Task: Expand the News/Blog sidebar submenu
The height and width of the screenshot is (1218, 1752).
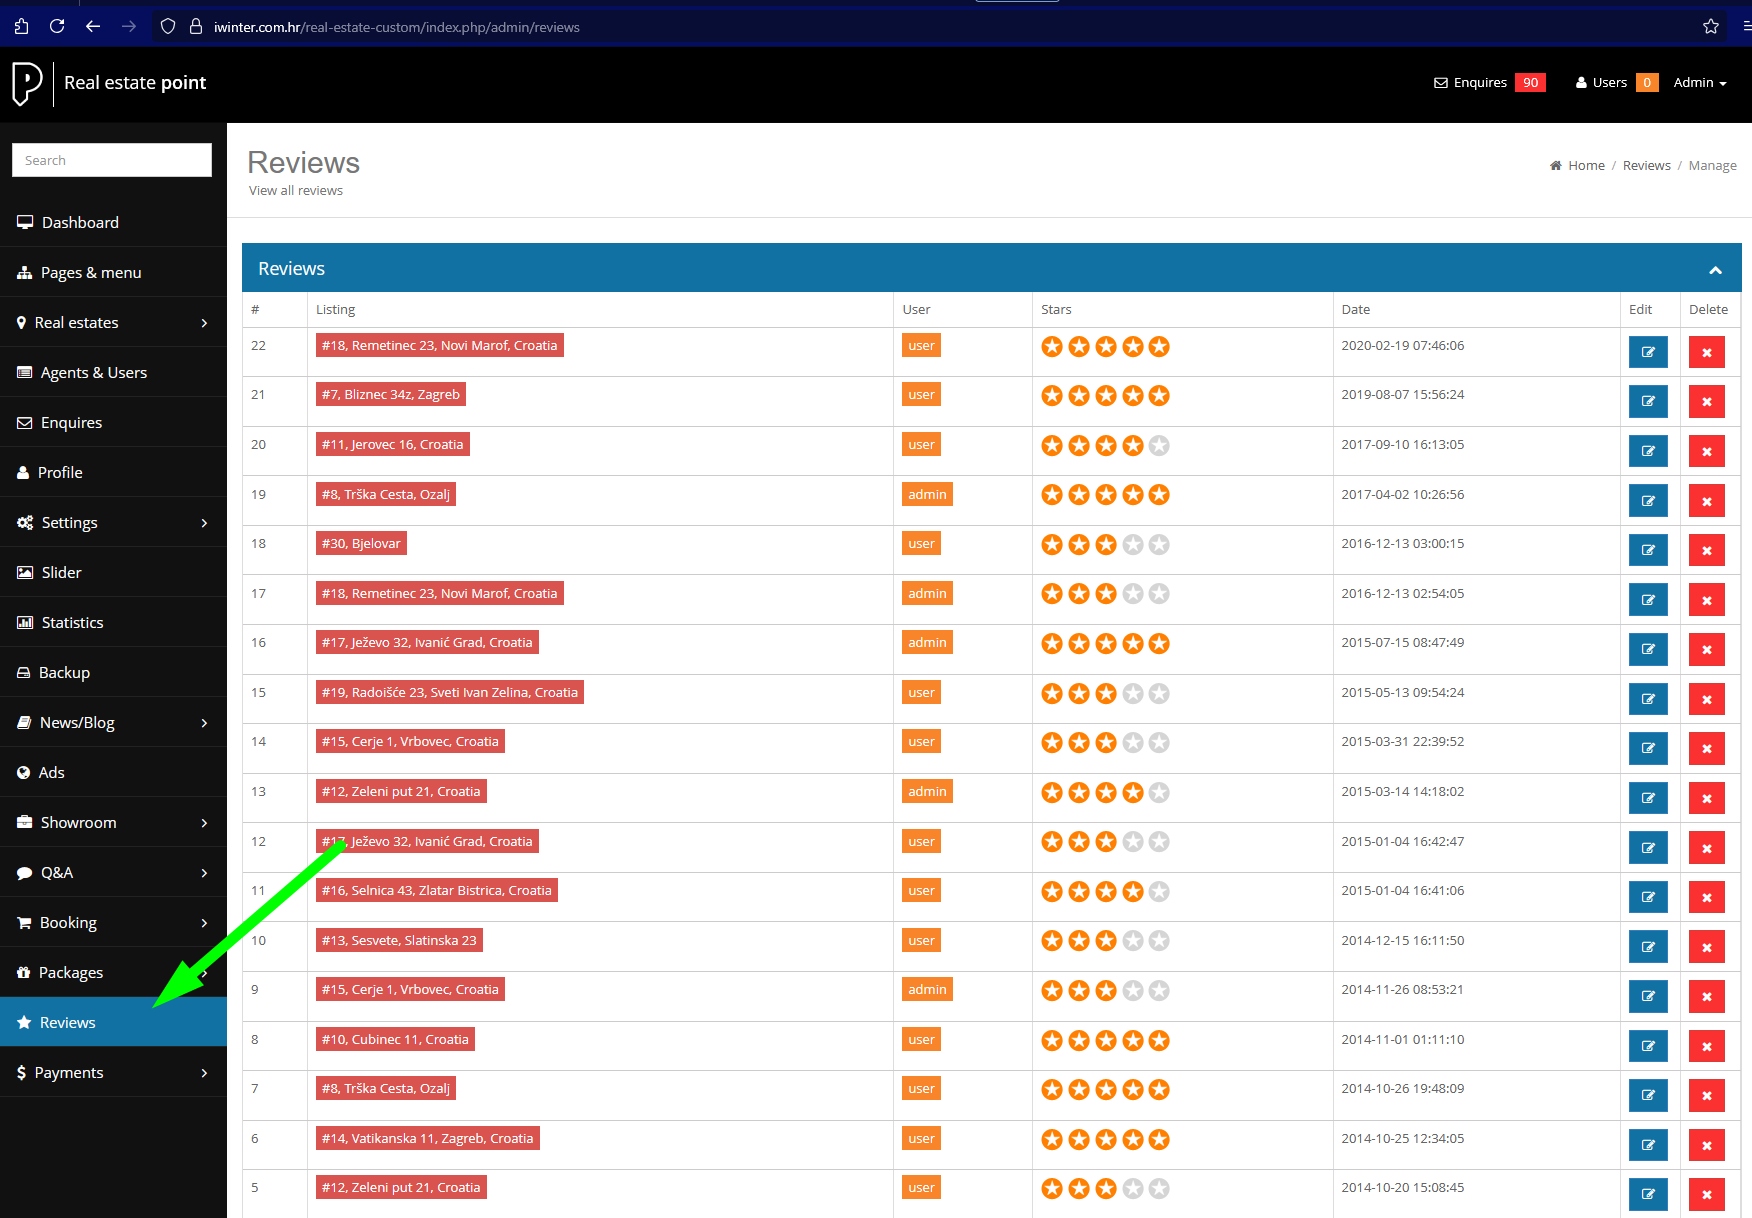Action: 204,723
